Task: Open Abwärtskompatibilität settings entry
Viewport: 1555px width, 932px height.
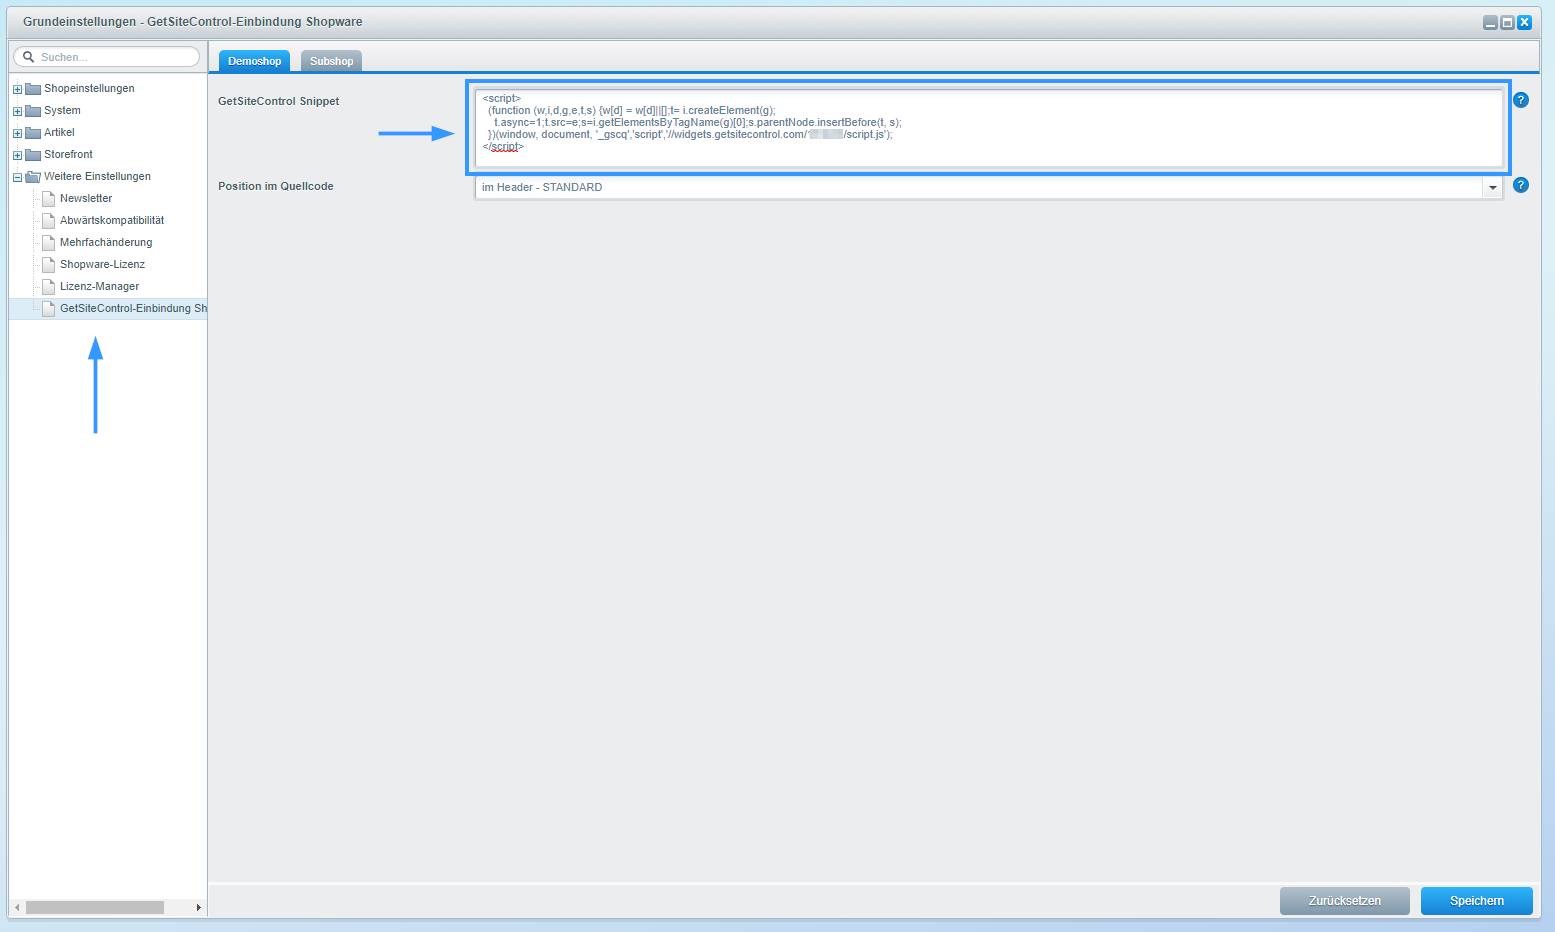Action: pyautogui.click(x=112, y=220)
